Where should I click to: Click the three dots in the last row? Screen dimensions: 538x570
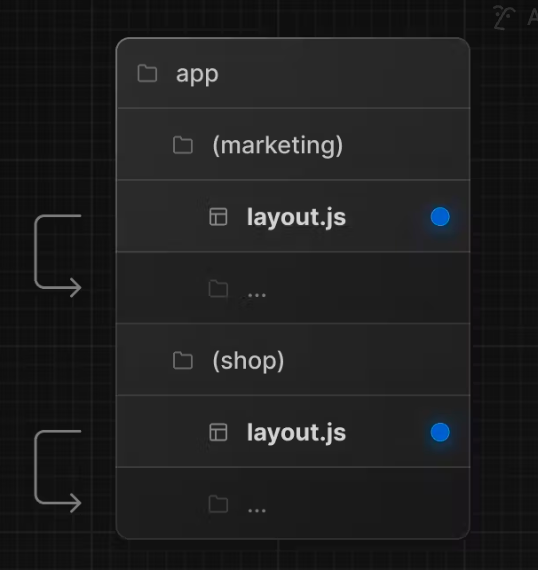pyautogui.click(x=257, y=511)
